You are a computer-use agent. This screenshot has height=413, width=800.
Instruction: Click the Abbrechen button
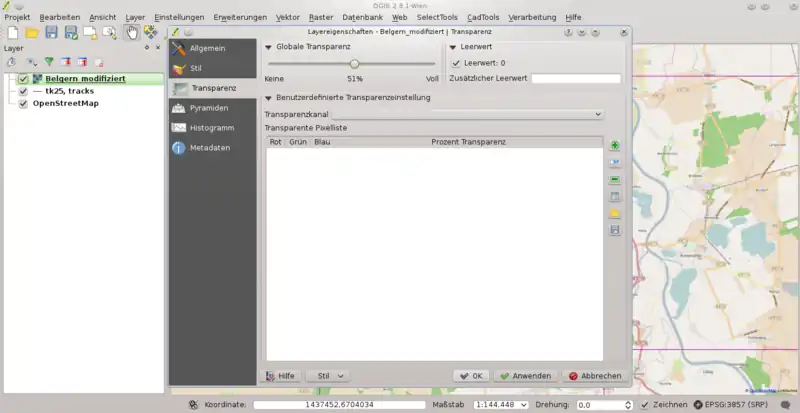(x=595, y=376)
